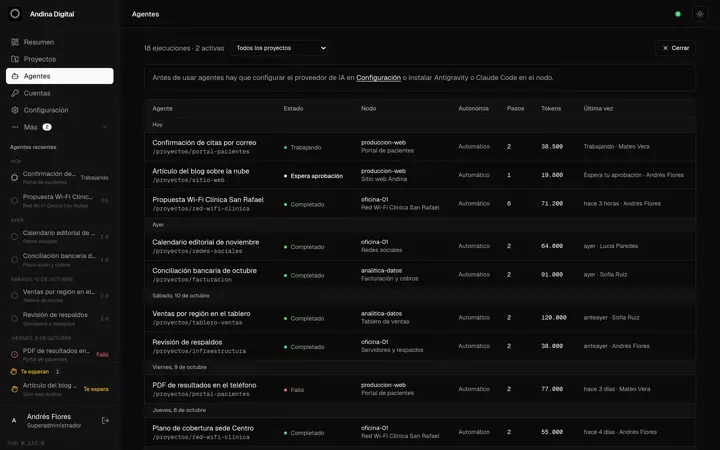The height and width of the screenshot is (450, 720).
Task: Open the Ventas por región en el tablero row
Action: point(420,318)
